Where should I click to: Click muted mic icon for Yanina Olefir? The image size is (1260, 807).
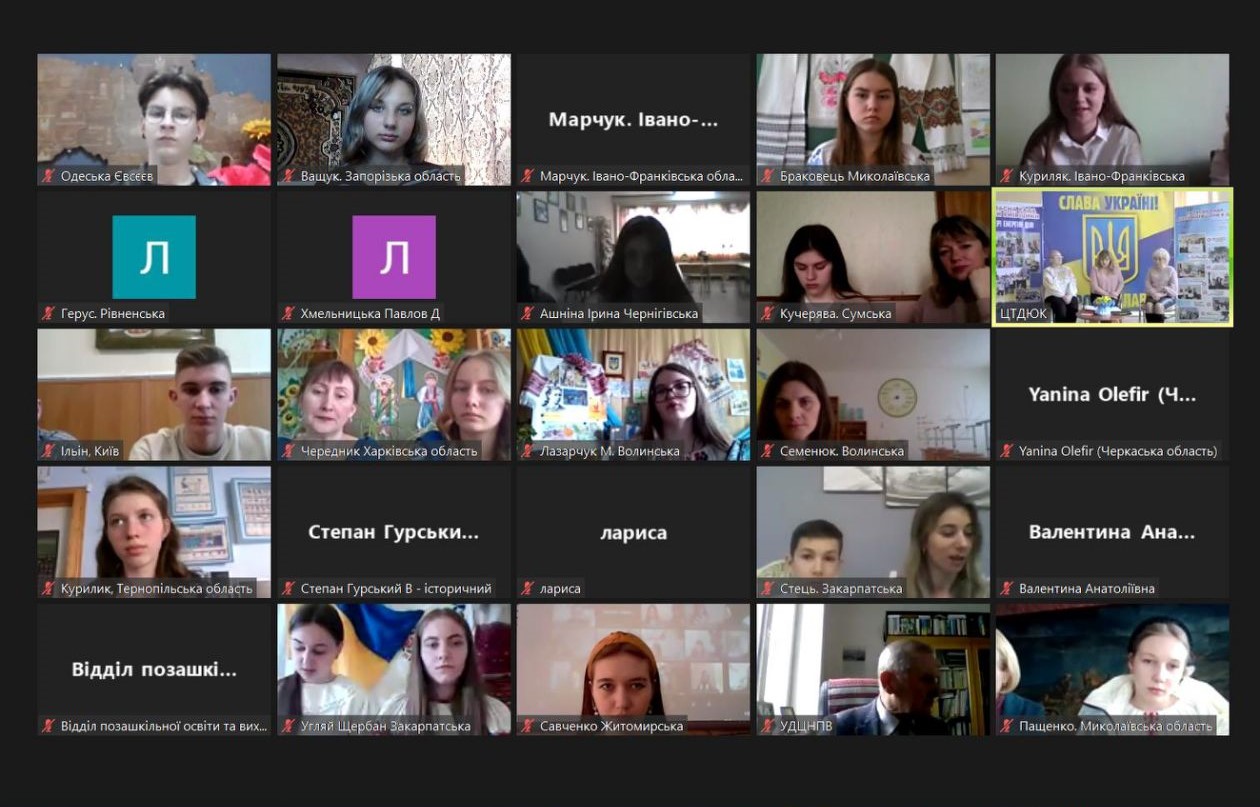(x=1006, y=451)
